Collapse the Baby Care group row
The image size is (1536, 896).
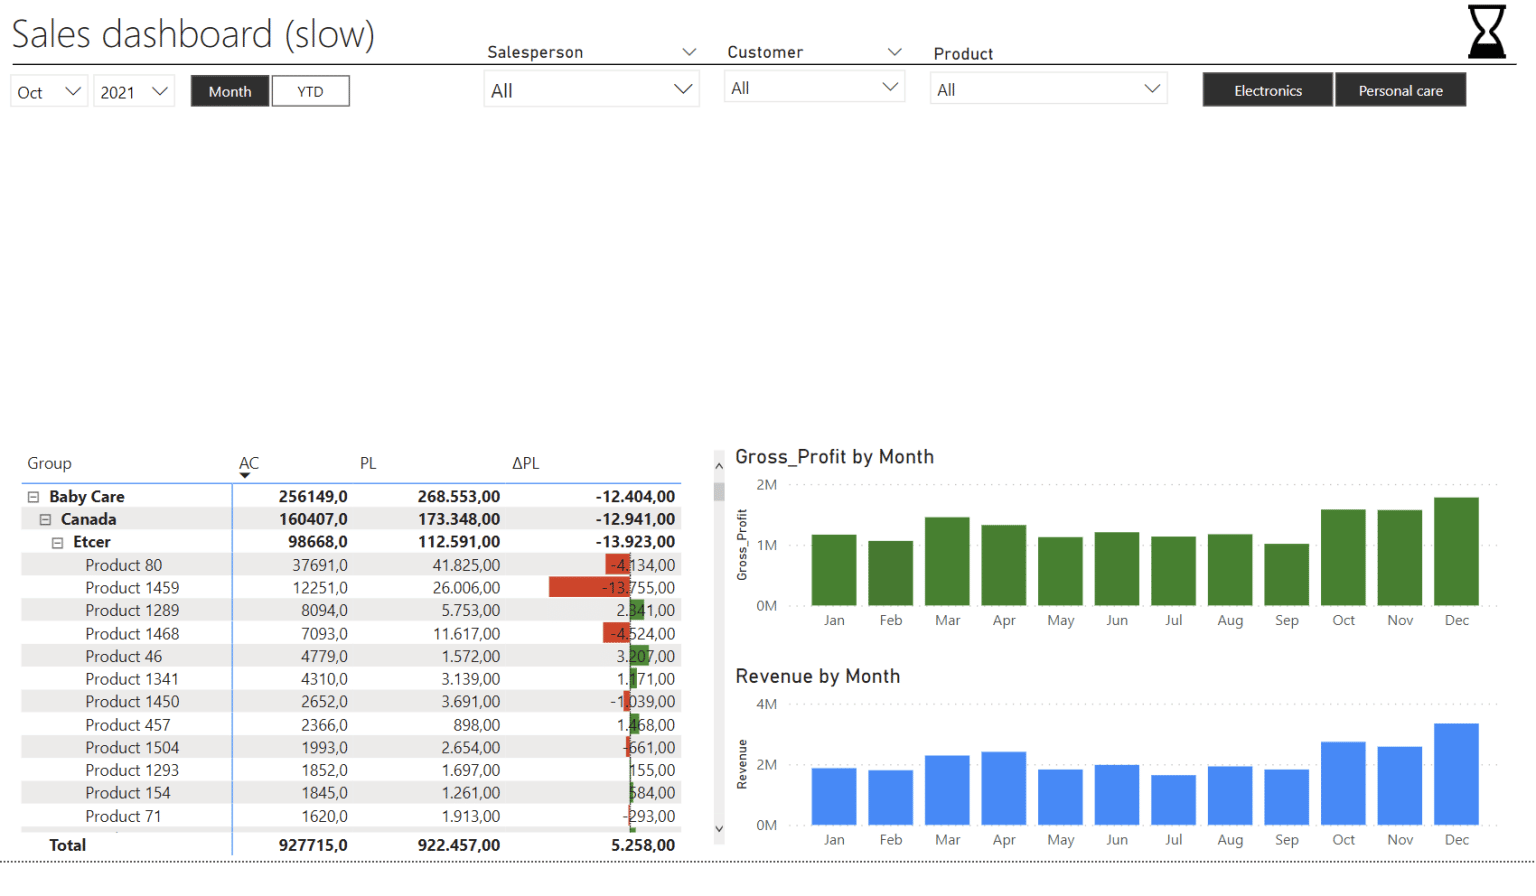click(31, 496)
